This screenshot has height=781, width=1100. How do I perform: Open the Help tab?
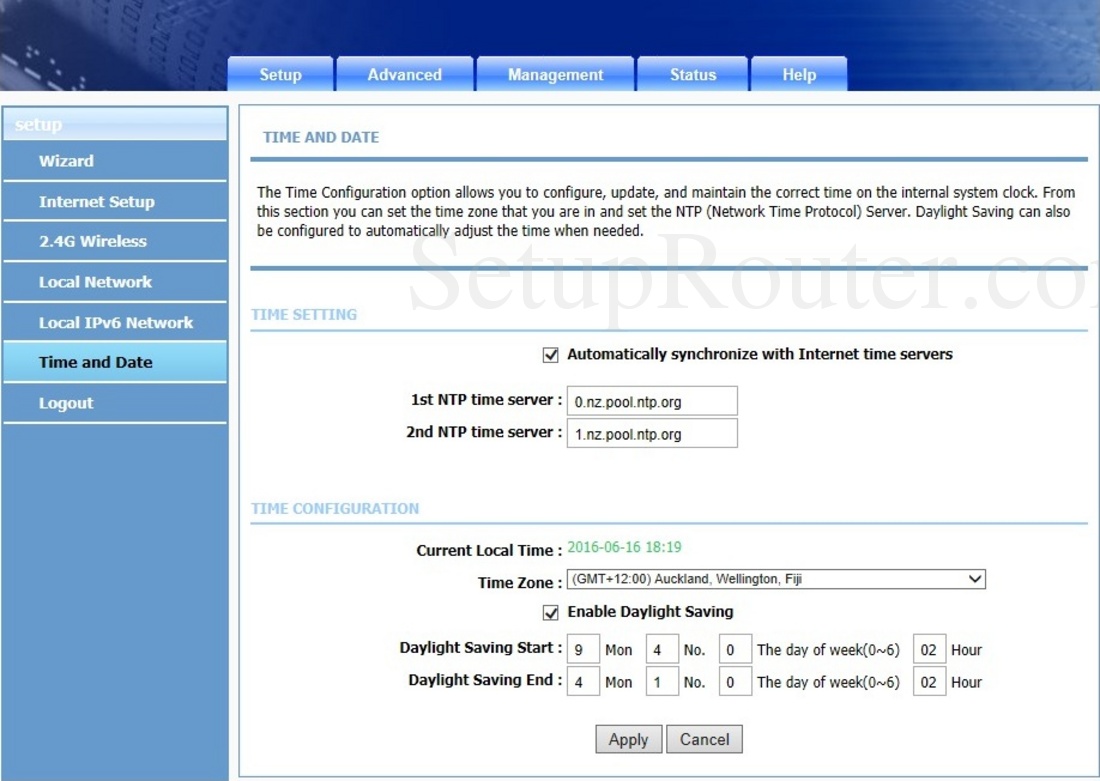click(799, 74)
